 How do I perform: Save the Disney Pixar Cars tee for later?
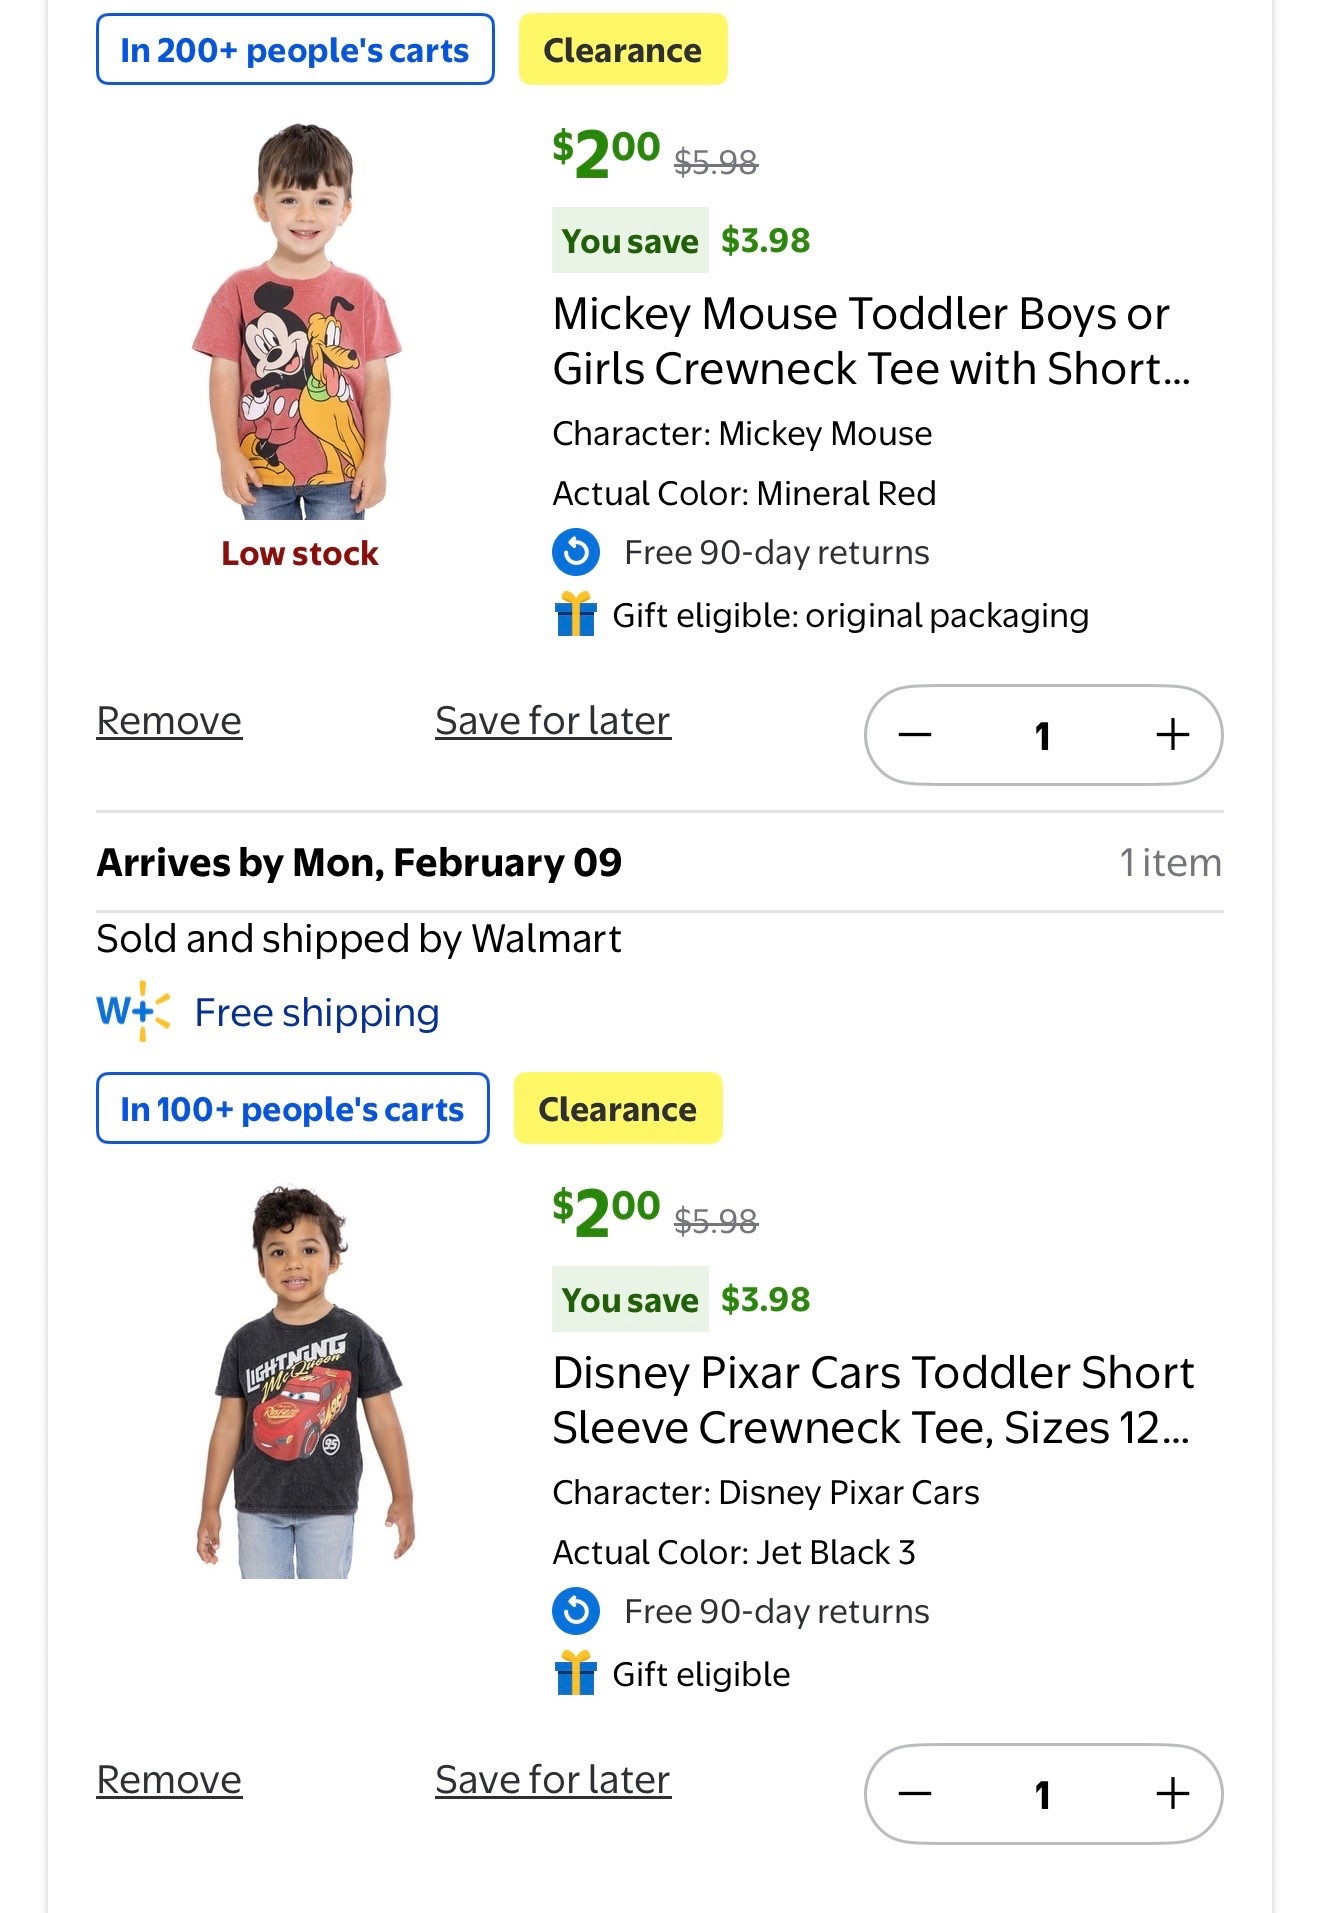coord(553,1780)
